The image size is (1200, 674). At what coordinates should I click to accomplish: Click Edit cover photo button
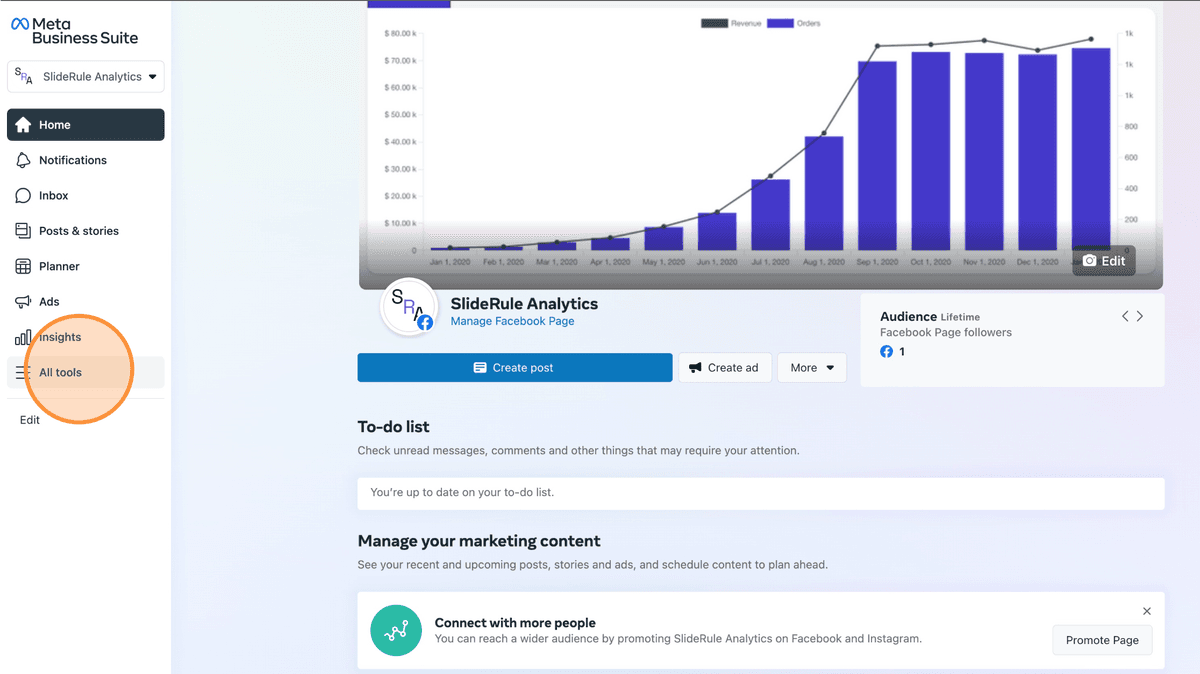[x=1104, y=260]
